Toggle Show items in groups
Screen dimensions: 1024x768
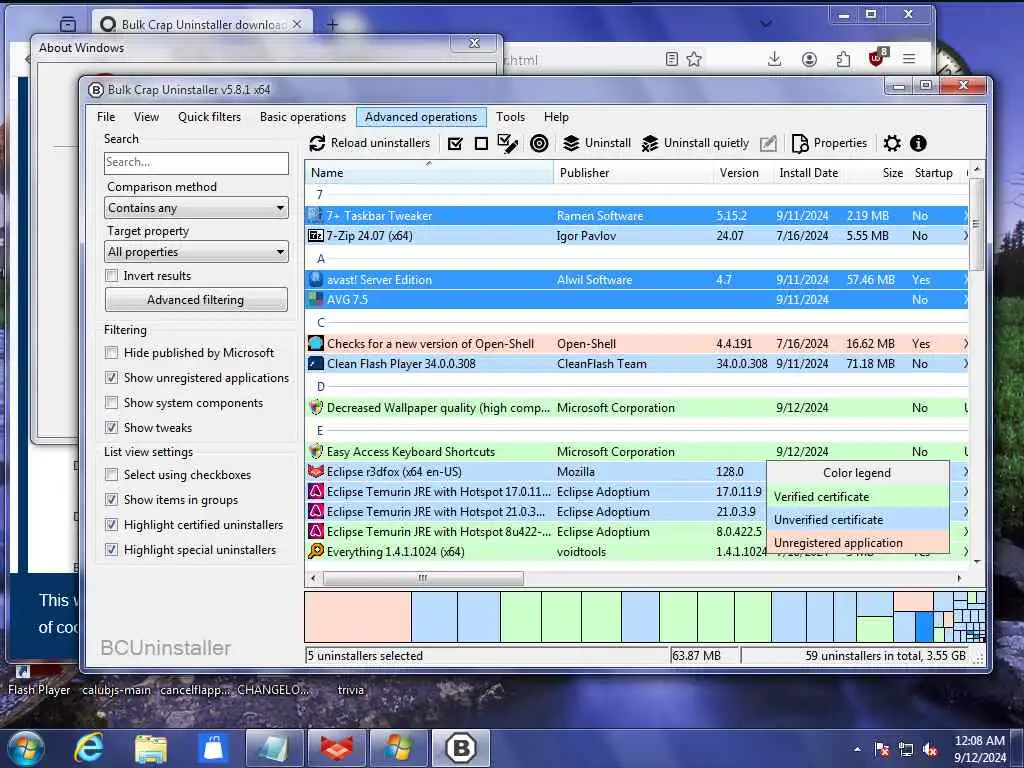[x=112, y=500]
